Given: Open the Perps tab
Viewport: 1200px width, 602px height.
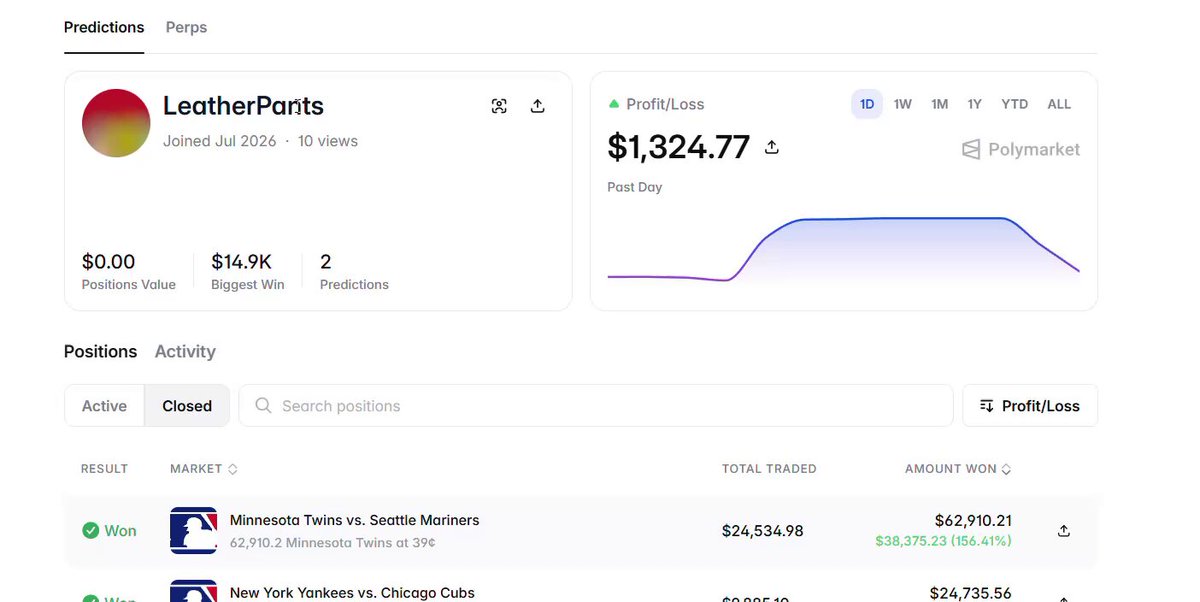Looking at the screenshot, I should [186, 27].
